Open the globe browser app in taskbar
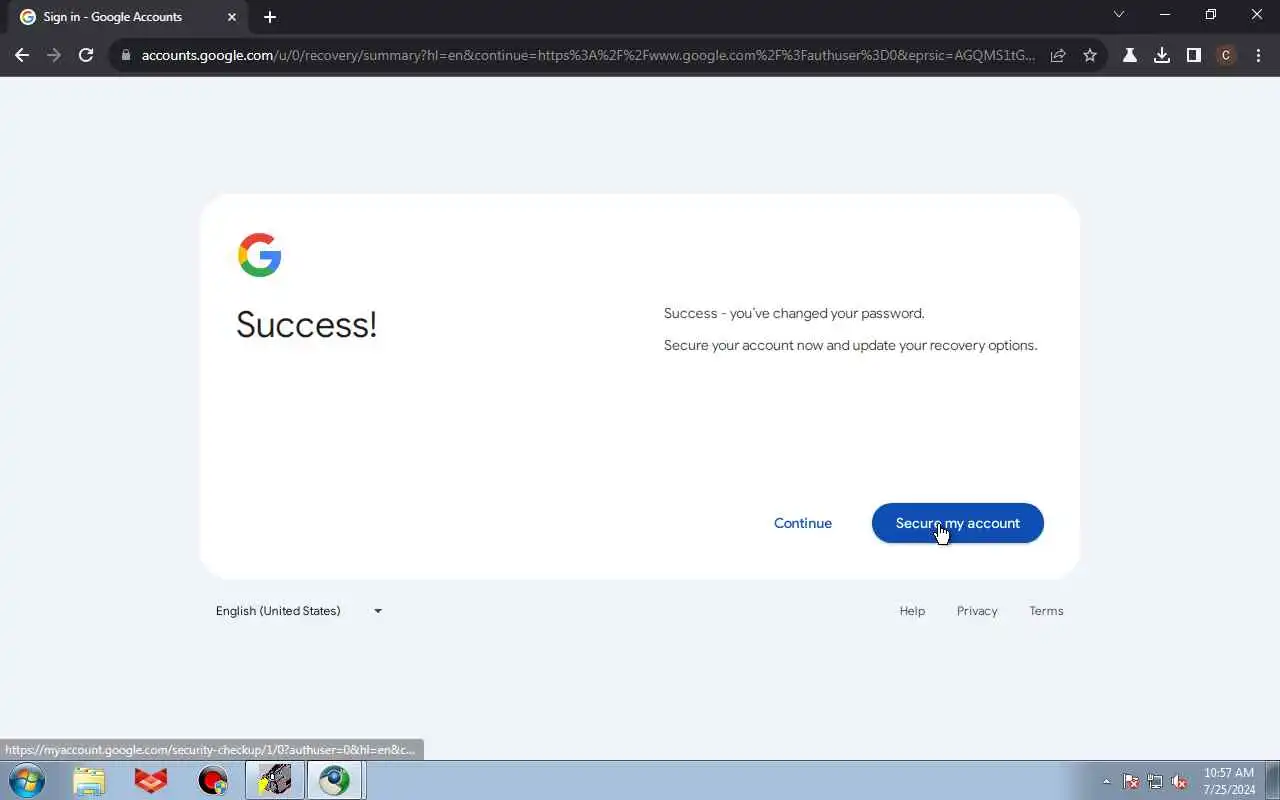1280x800 pixels. point(335,780)
